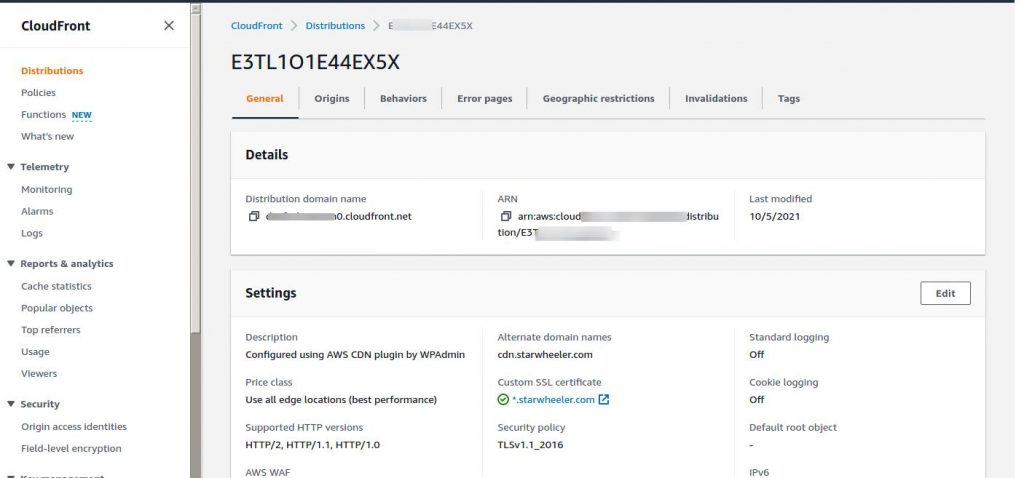Viewport: 1024px width, 478px height.
Task: Collapse the Security section
Action: pos(10,404)
